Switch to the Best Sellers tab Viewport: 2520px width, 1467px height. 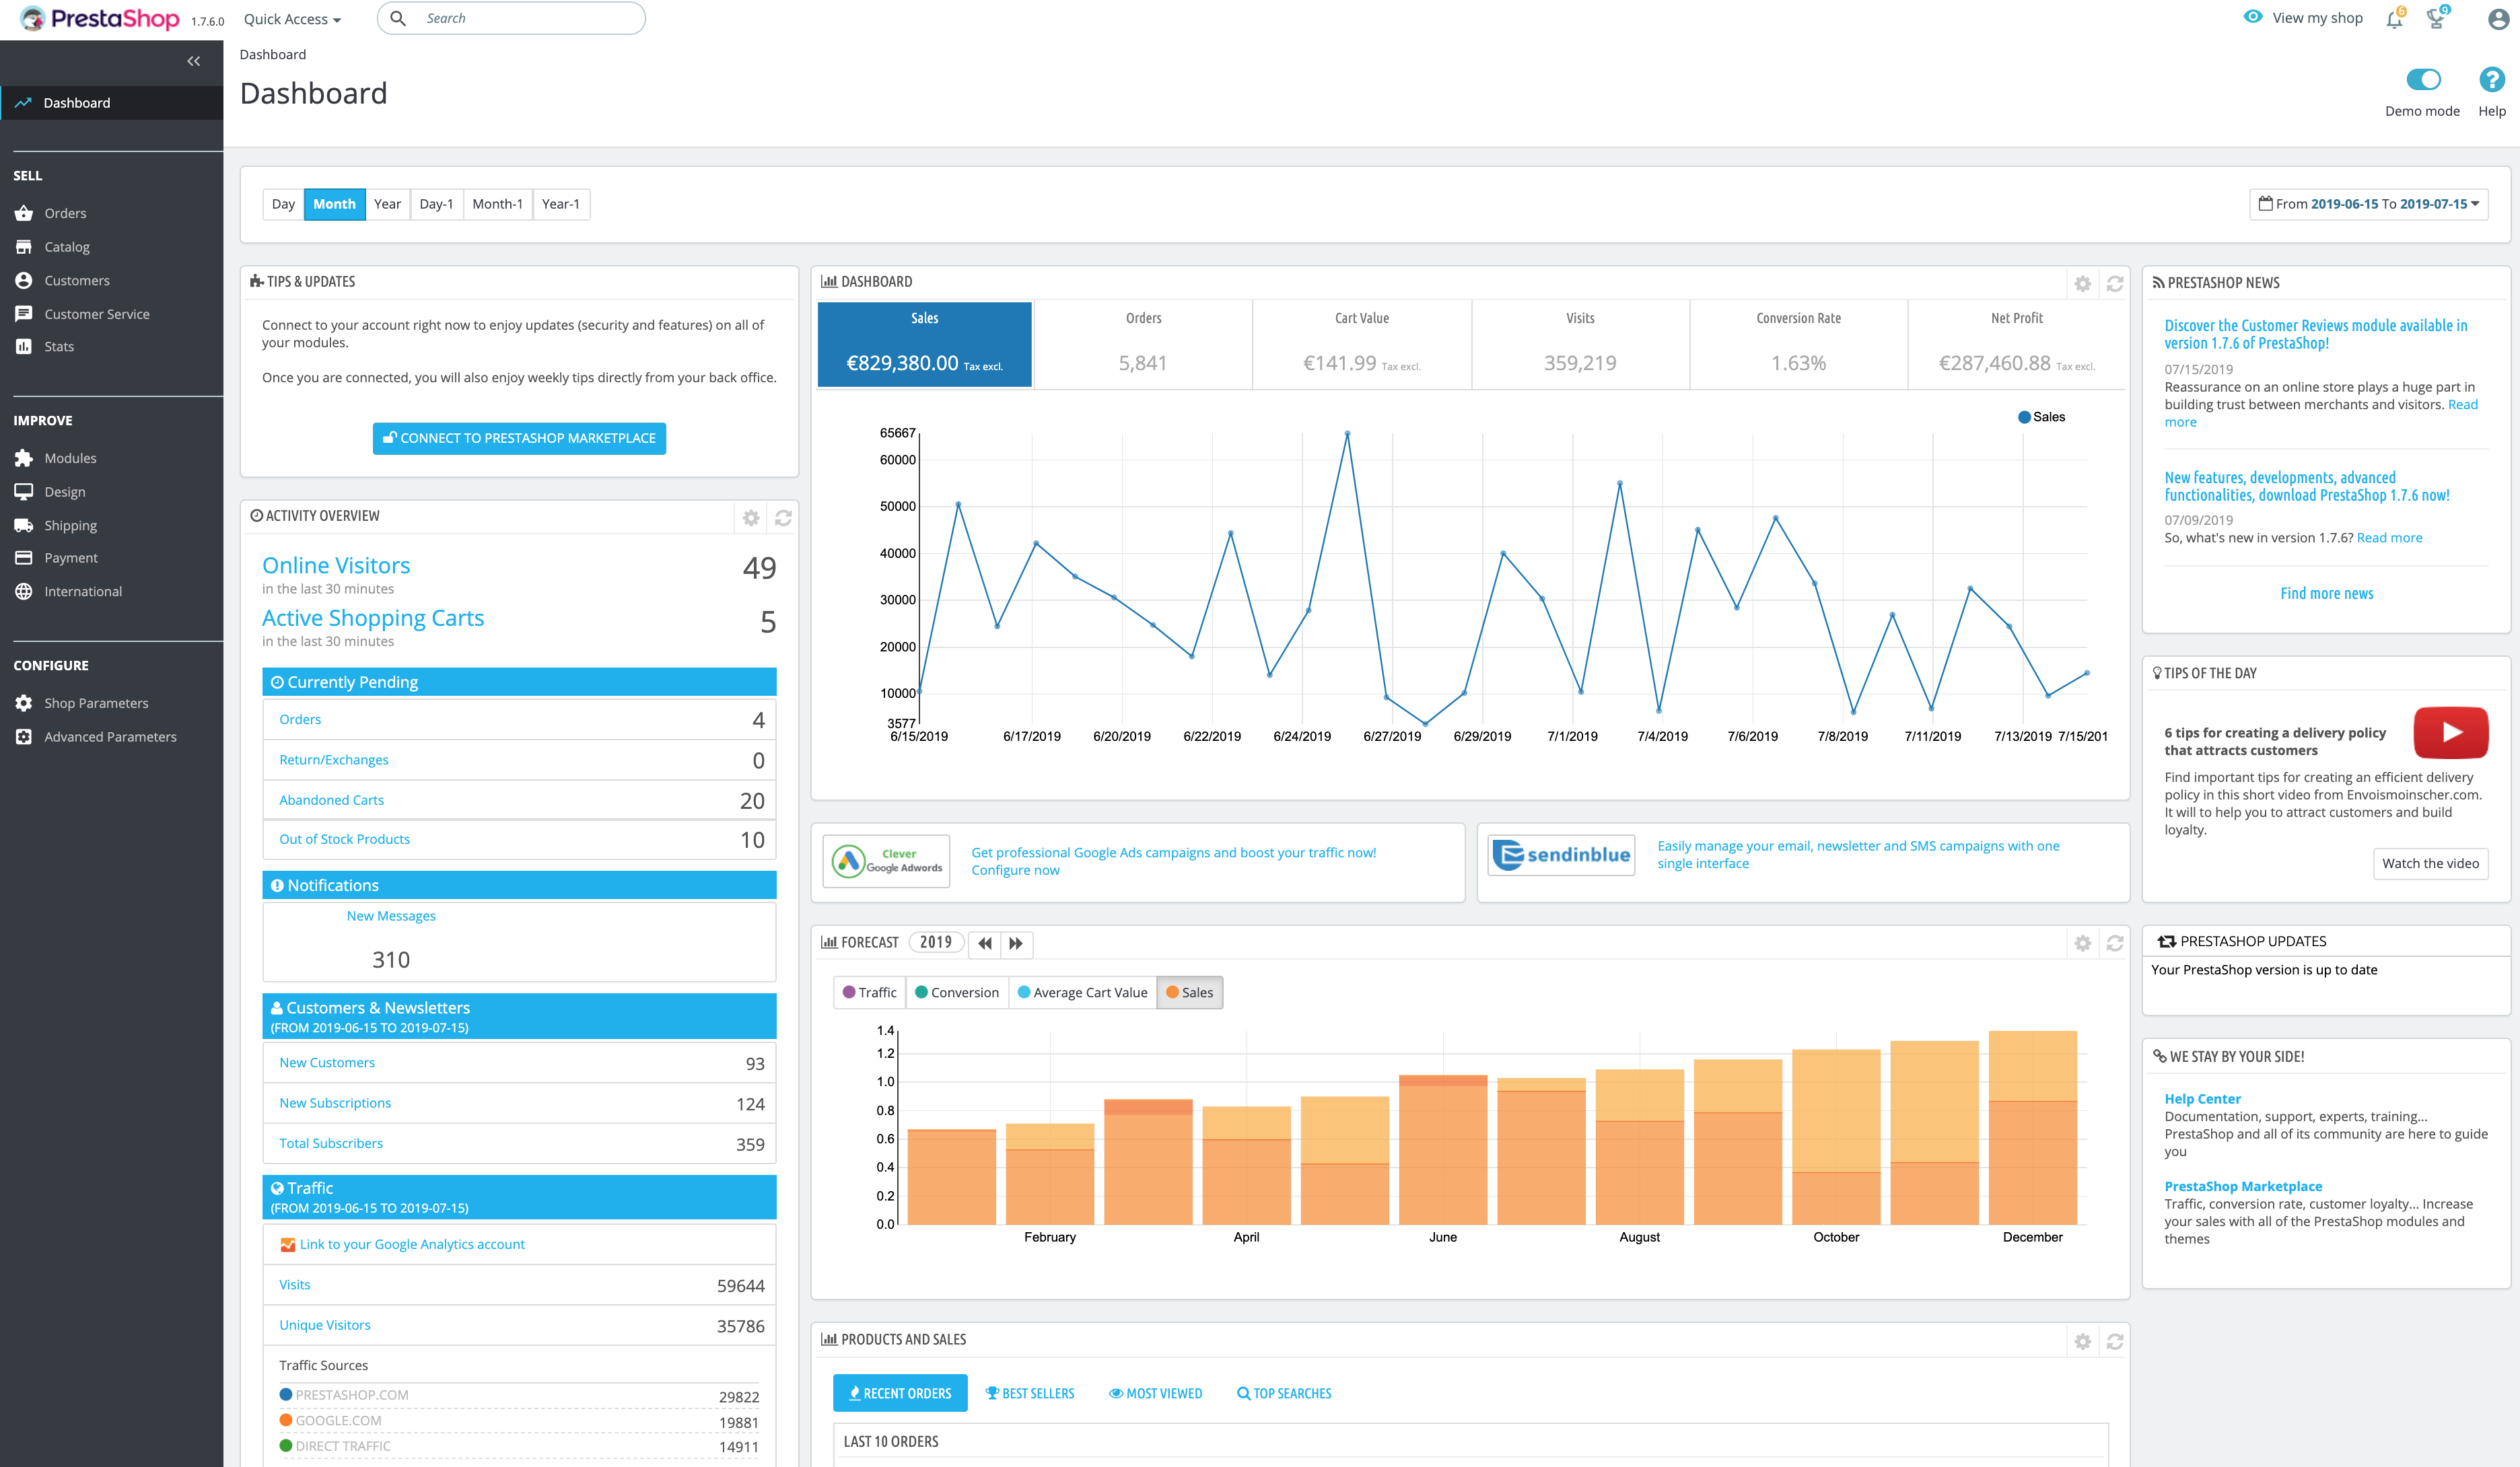1030,1392
